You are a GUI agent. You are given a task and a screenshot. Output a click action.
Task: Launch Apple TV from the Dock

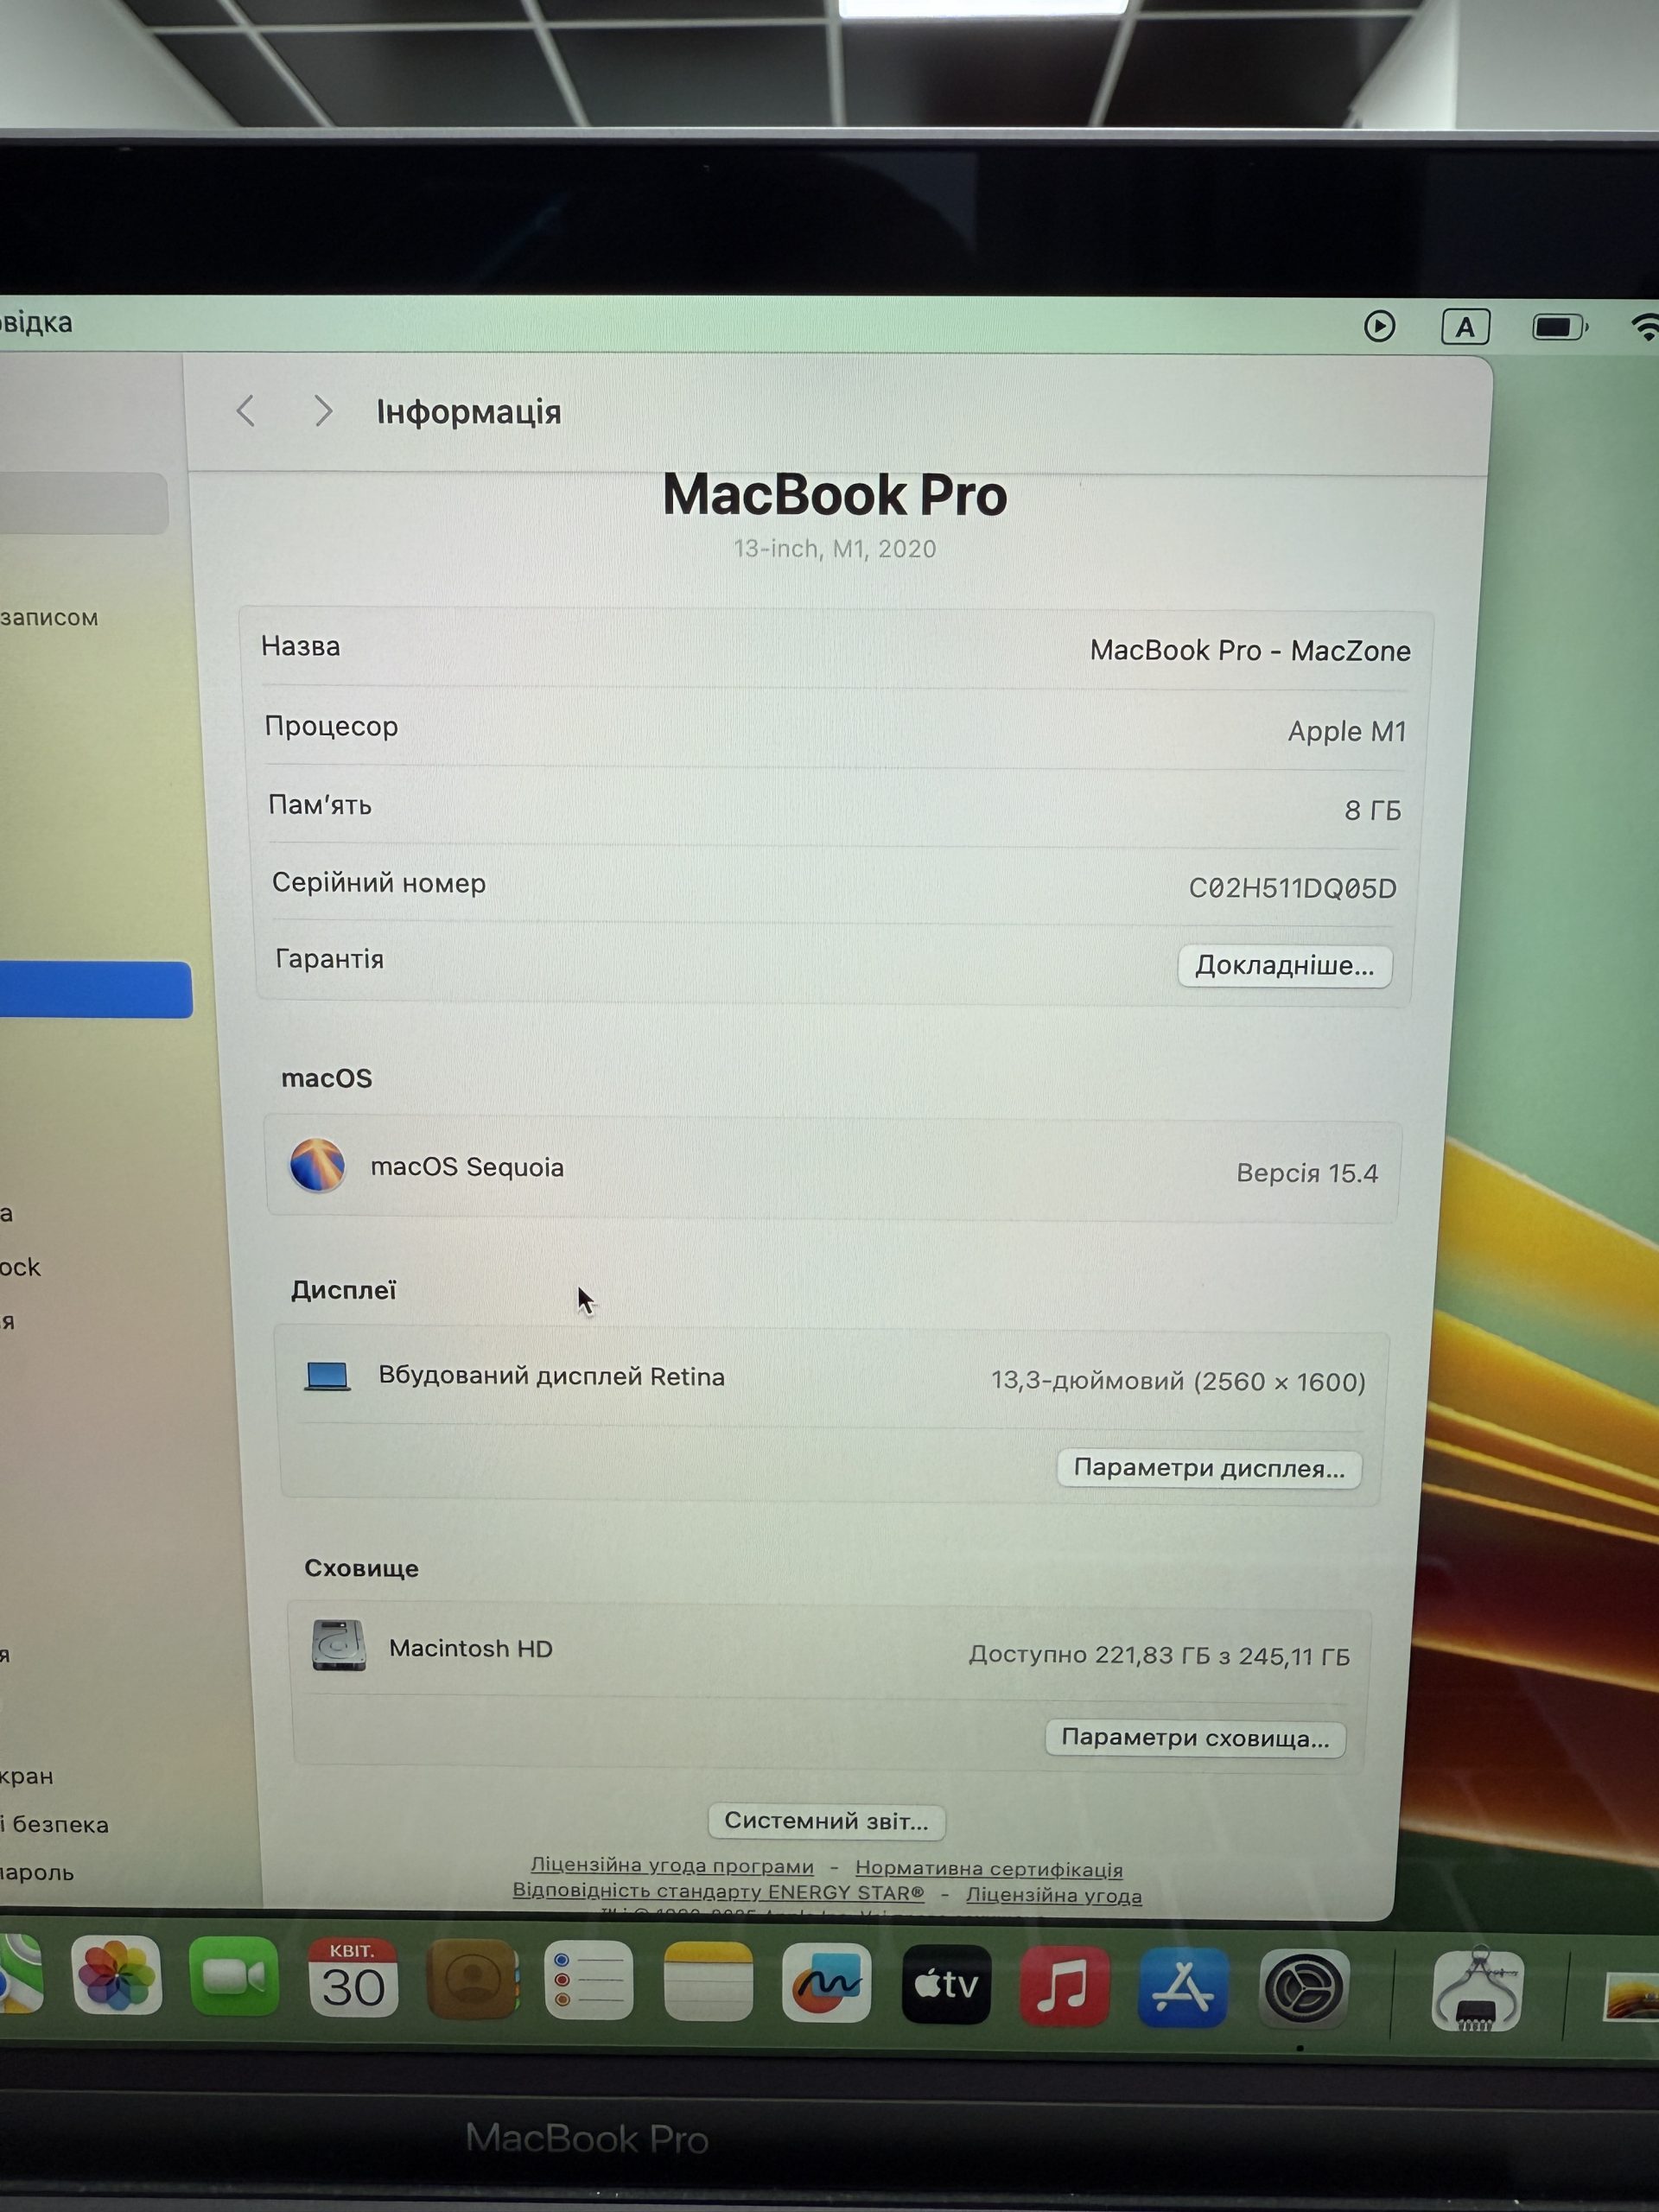click(946, 1984)
